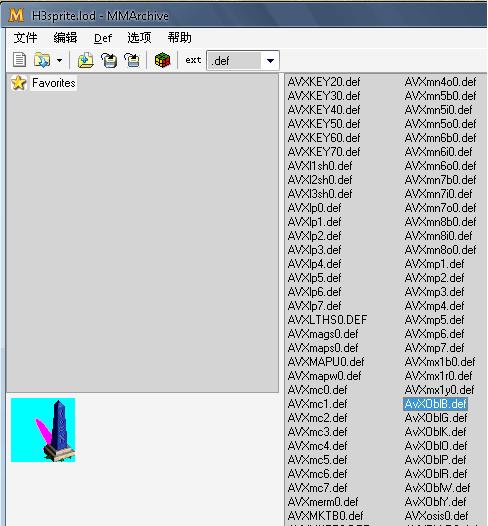Select file AVXmp4.def
This screenshot has height=526, width=488.
pyautogui.click(x=434, y=306)
